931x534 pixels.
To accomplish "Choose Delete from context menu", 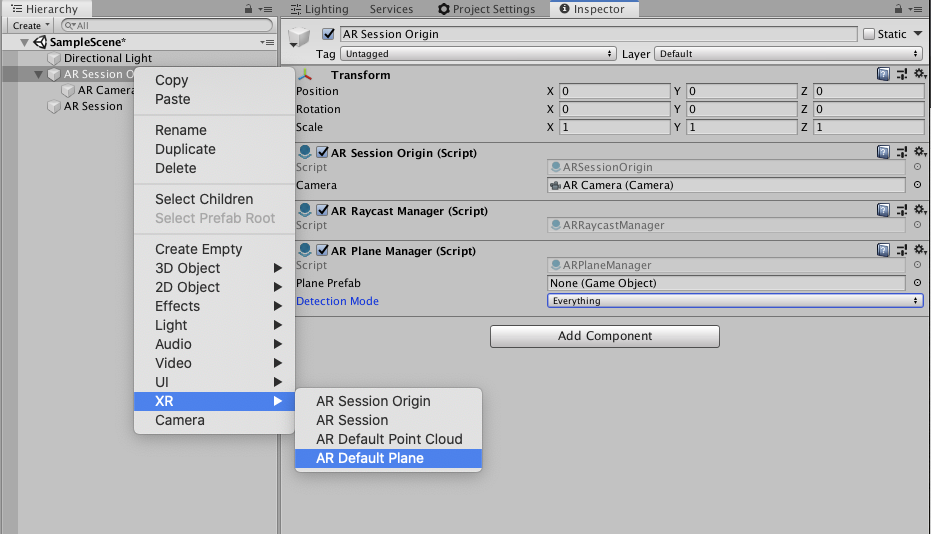I will [x=214, y=168].
